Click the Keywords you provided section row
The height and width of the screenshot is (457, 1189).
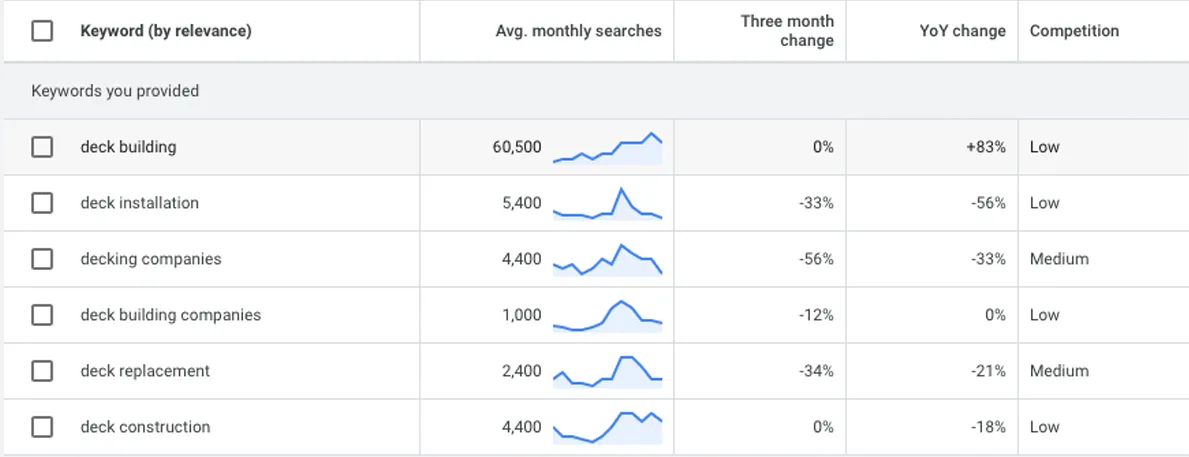click(115, 91)
